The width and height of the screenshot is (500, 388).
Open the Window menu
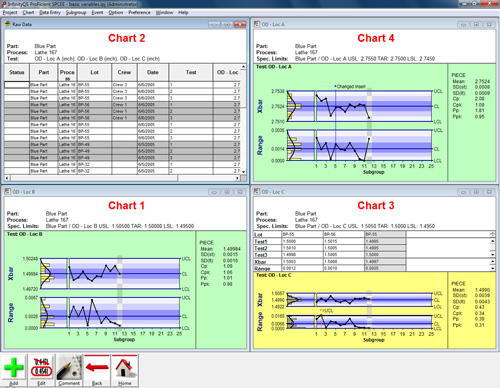[x=164, y=12]
